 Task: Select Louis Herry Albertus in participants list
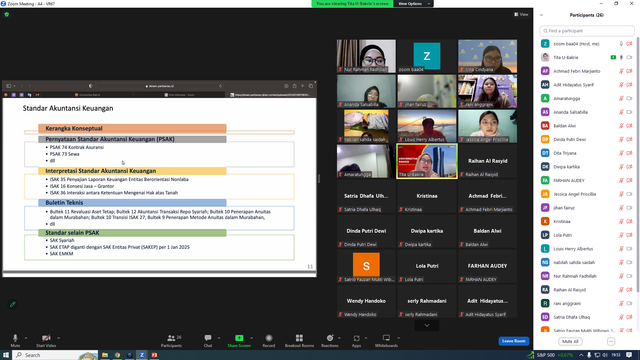click(587, 249)
